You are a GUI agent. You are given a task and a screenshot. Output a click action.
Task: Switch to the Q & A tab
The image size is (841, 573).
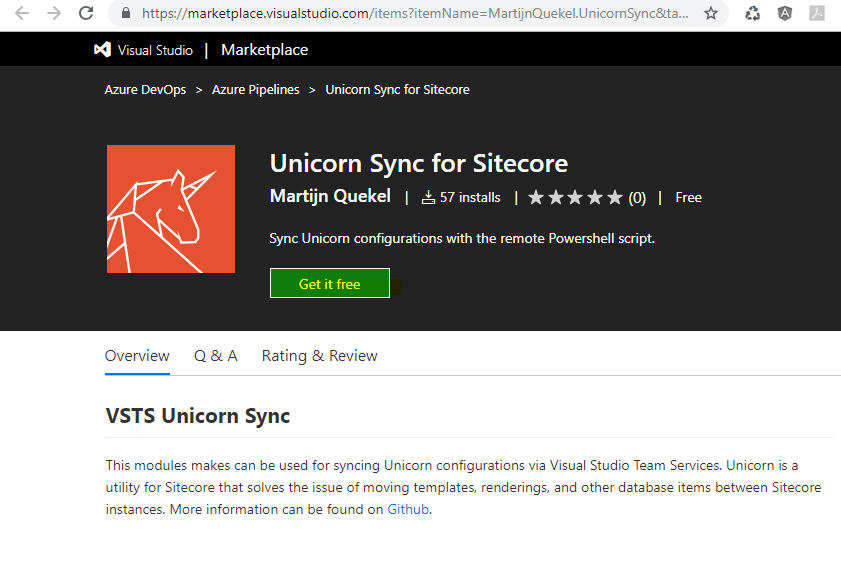(216, 356)
